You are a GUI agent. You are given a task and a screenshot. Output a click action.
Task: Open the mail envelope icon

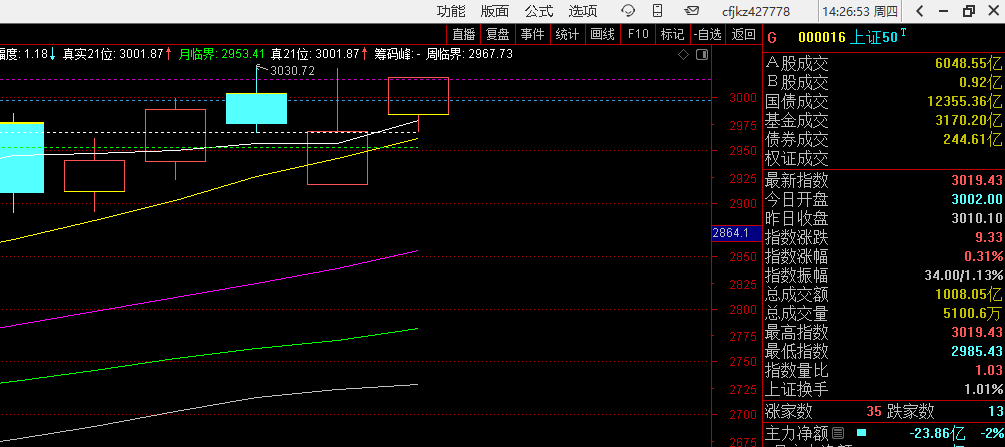pos(692,11)
